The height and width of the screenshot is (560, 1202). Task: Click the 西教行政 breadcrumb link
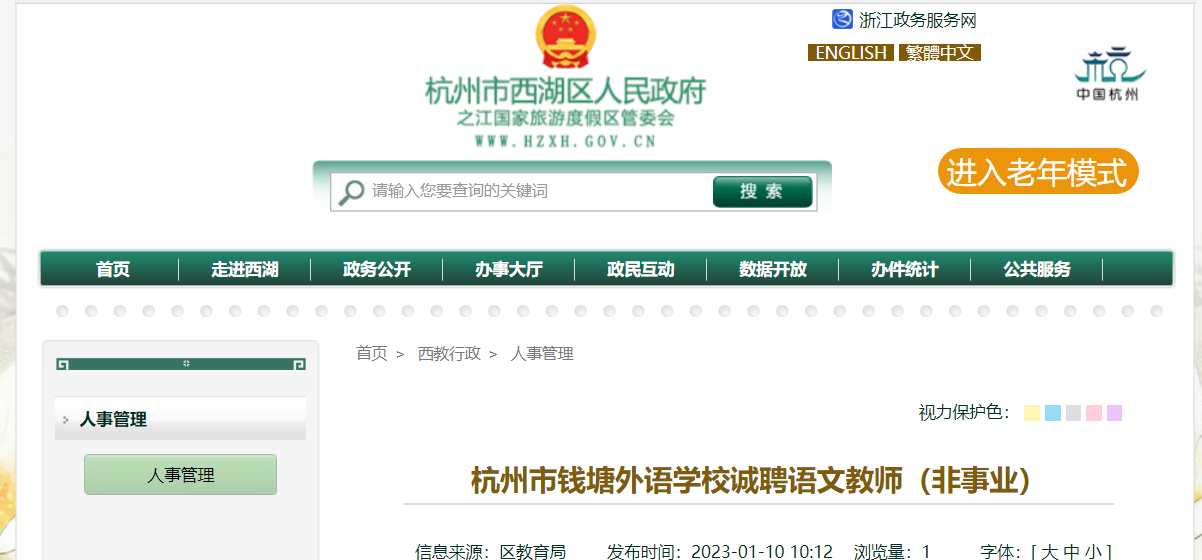click(x=449, y=354)
